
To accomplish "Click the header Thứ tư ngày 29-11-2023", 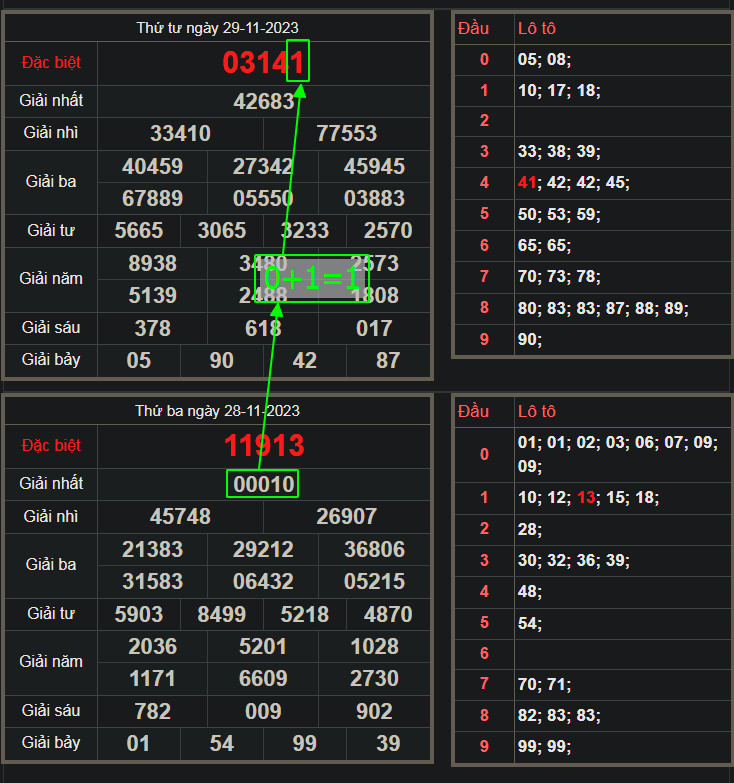I will (218, 28).
